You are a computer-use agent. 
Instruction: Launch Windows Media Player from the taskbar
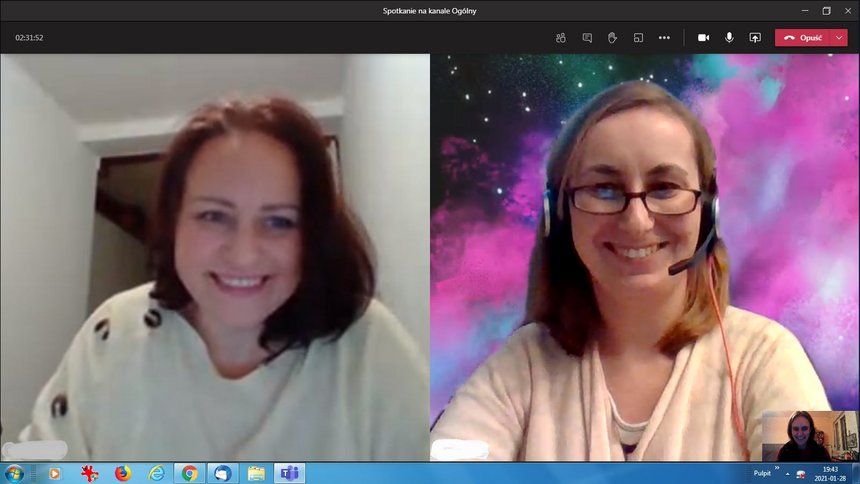[x=54, y=473]
